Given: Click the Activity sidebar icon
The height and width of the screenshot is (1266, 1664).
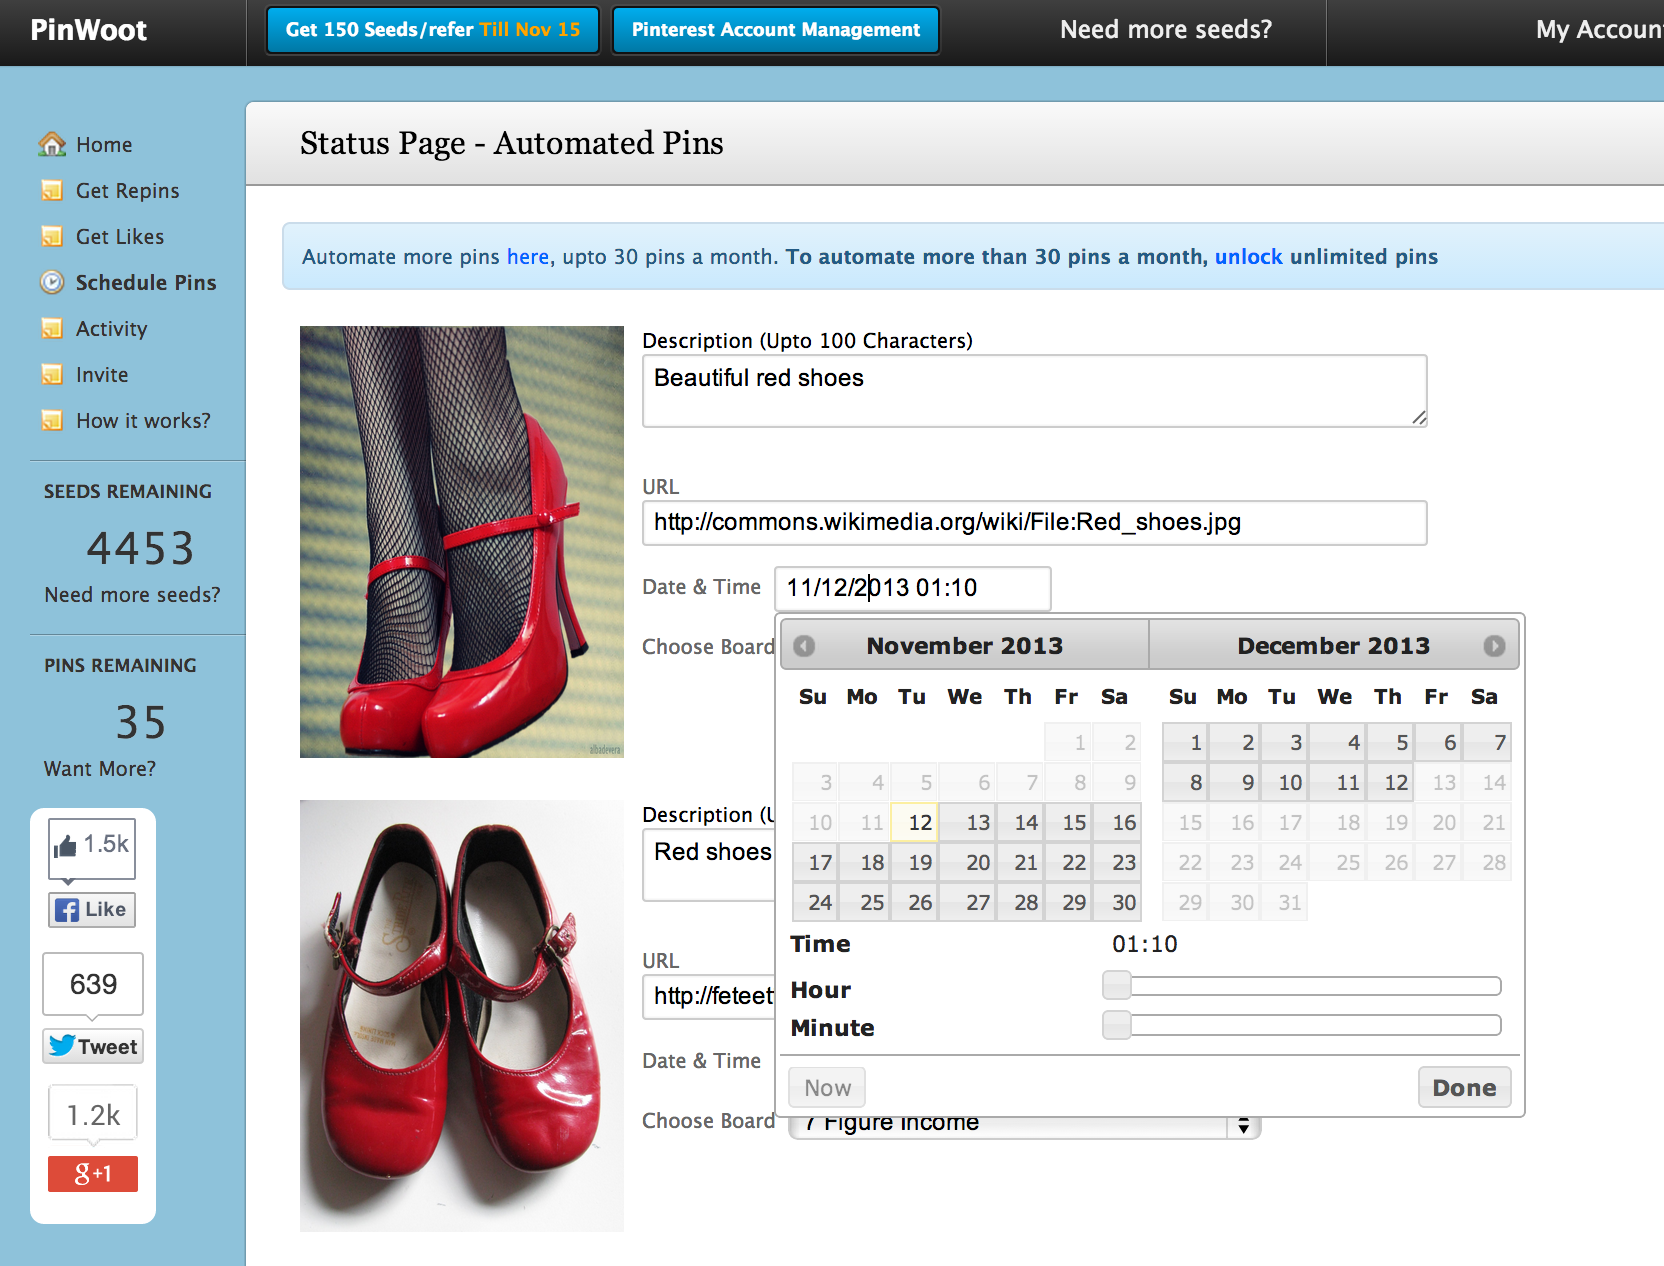Looking at the screenshot, I should point(52,329).
